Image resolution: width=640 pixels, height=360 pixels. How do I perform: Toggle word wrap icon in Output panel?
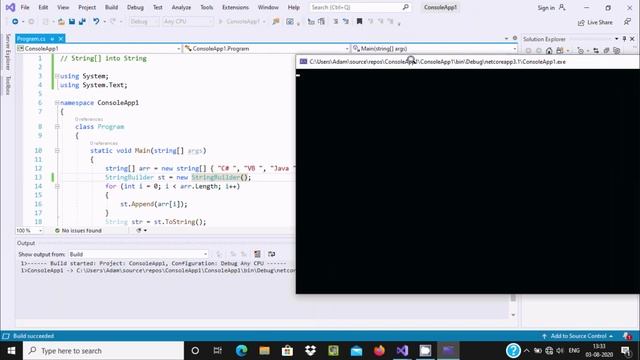coord(271,254)
